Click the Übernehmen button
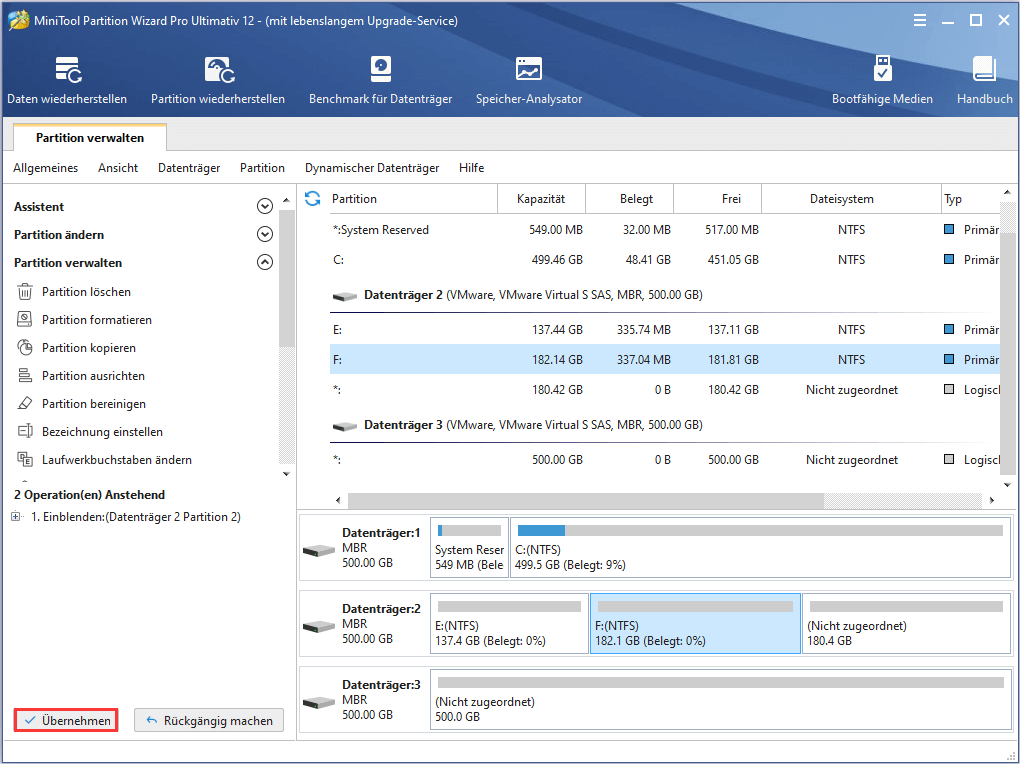The height and width of the screenshot is (764, 1020). (x=66, y=720)
